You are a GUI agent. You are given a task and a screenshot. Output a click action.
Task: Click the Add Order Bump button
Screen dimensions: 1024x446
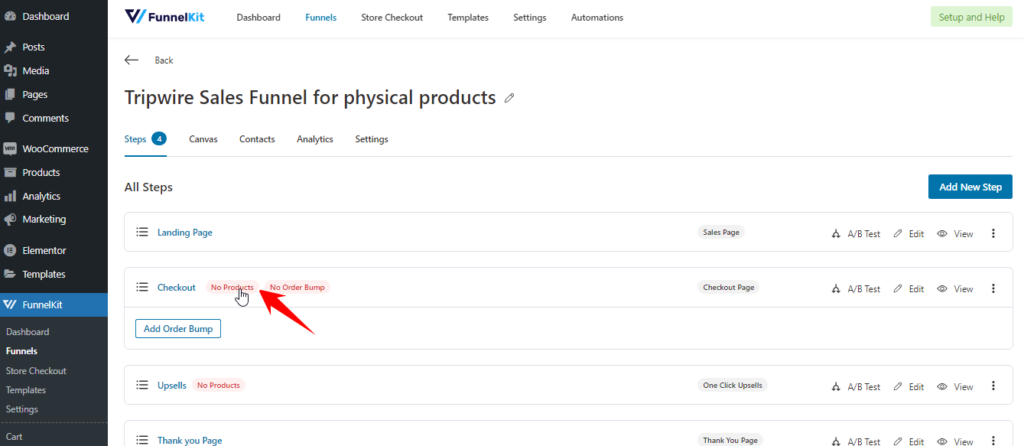(x=178, y=328)
